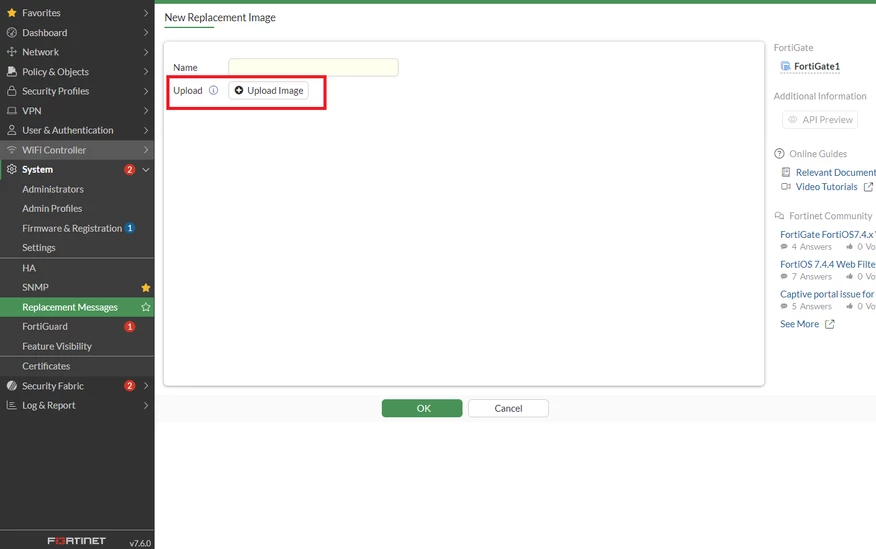Click the Upload info icon
Viewport: 876px width, 549px height.
(x=213, y=90)
